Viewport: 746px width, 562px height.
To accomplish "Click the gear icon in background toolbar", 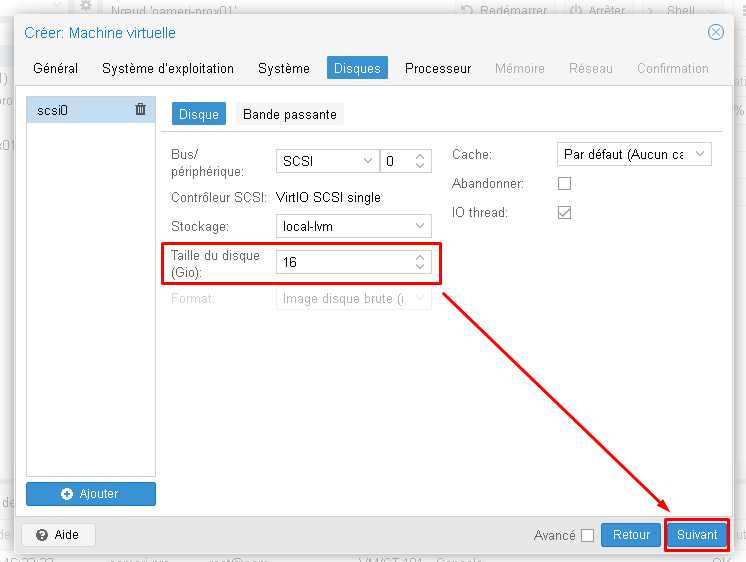I will pos(85,6).
